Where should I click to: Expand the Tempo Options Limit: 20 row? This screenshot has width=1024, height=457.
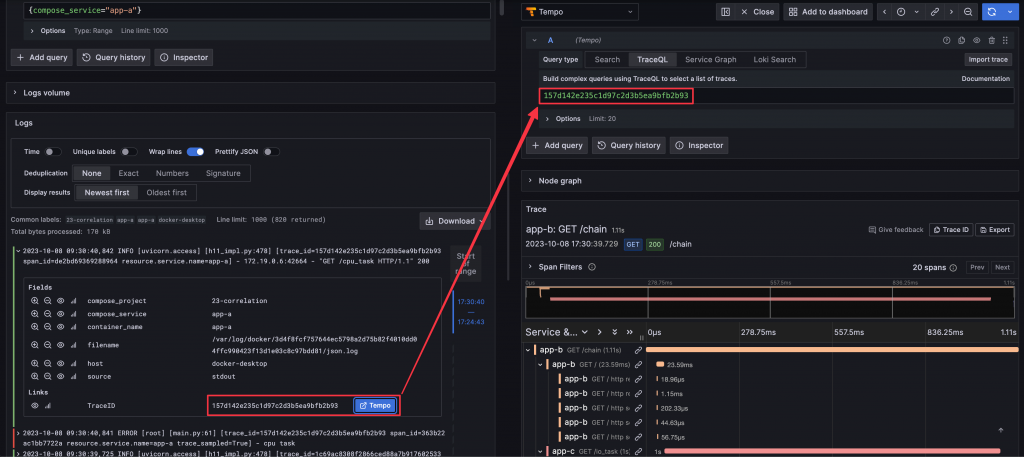pos(776,119)
